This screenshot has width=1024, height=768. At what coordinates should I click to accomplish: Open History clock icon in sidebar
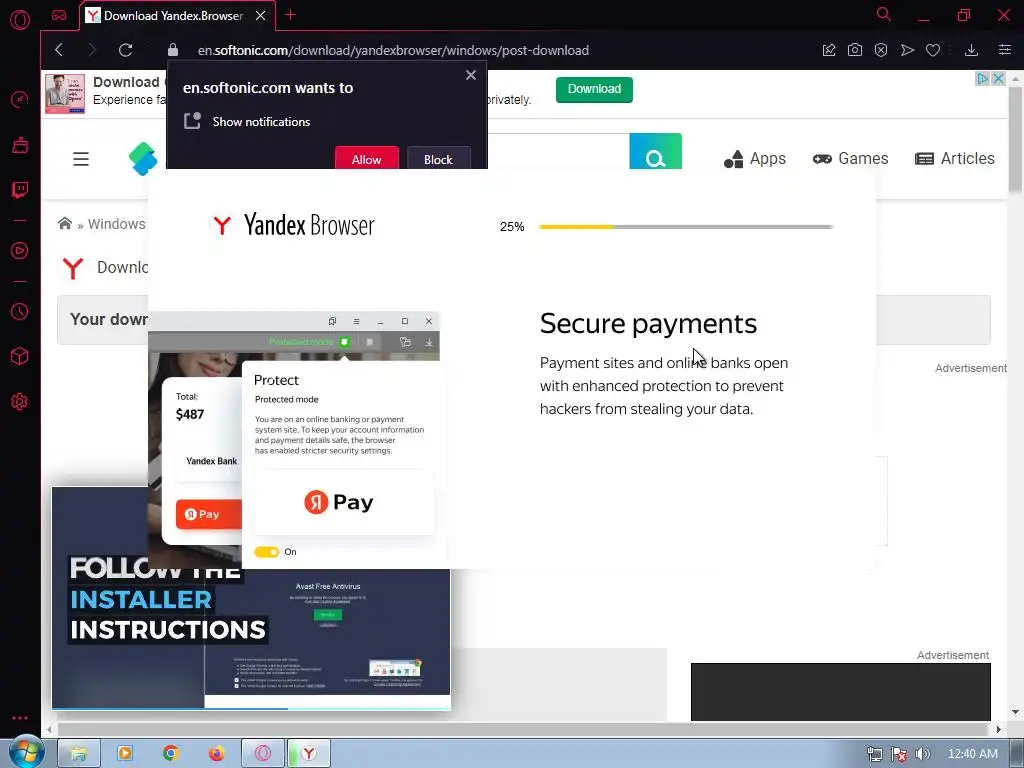tap(20, 312)
